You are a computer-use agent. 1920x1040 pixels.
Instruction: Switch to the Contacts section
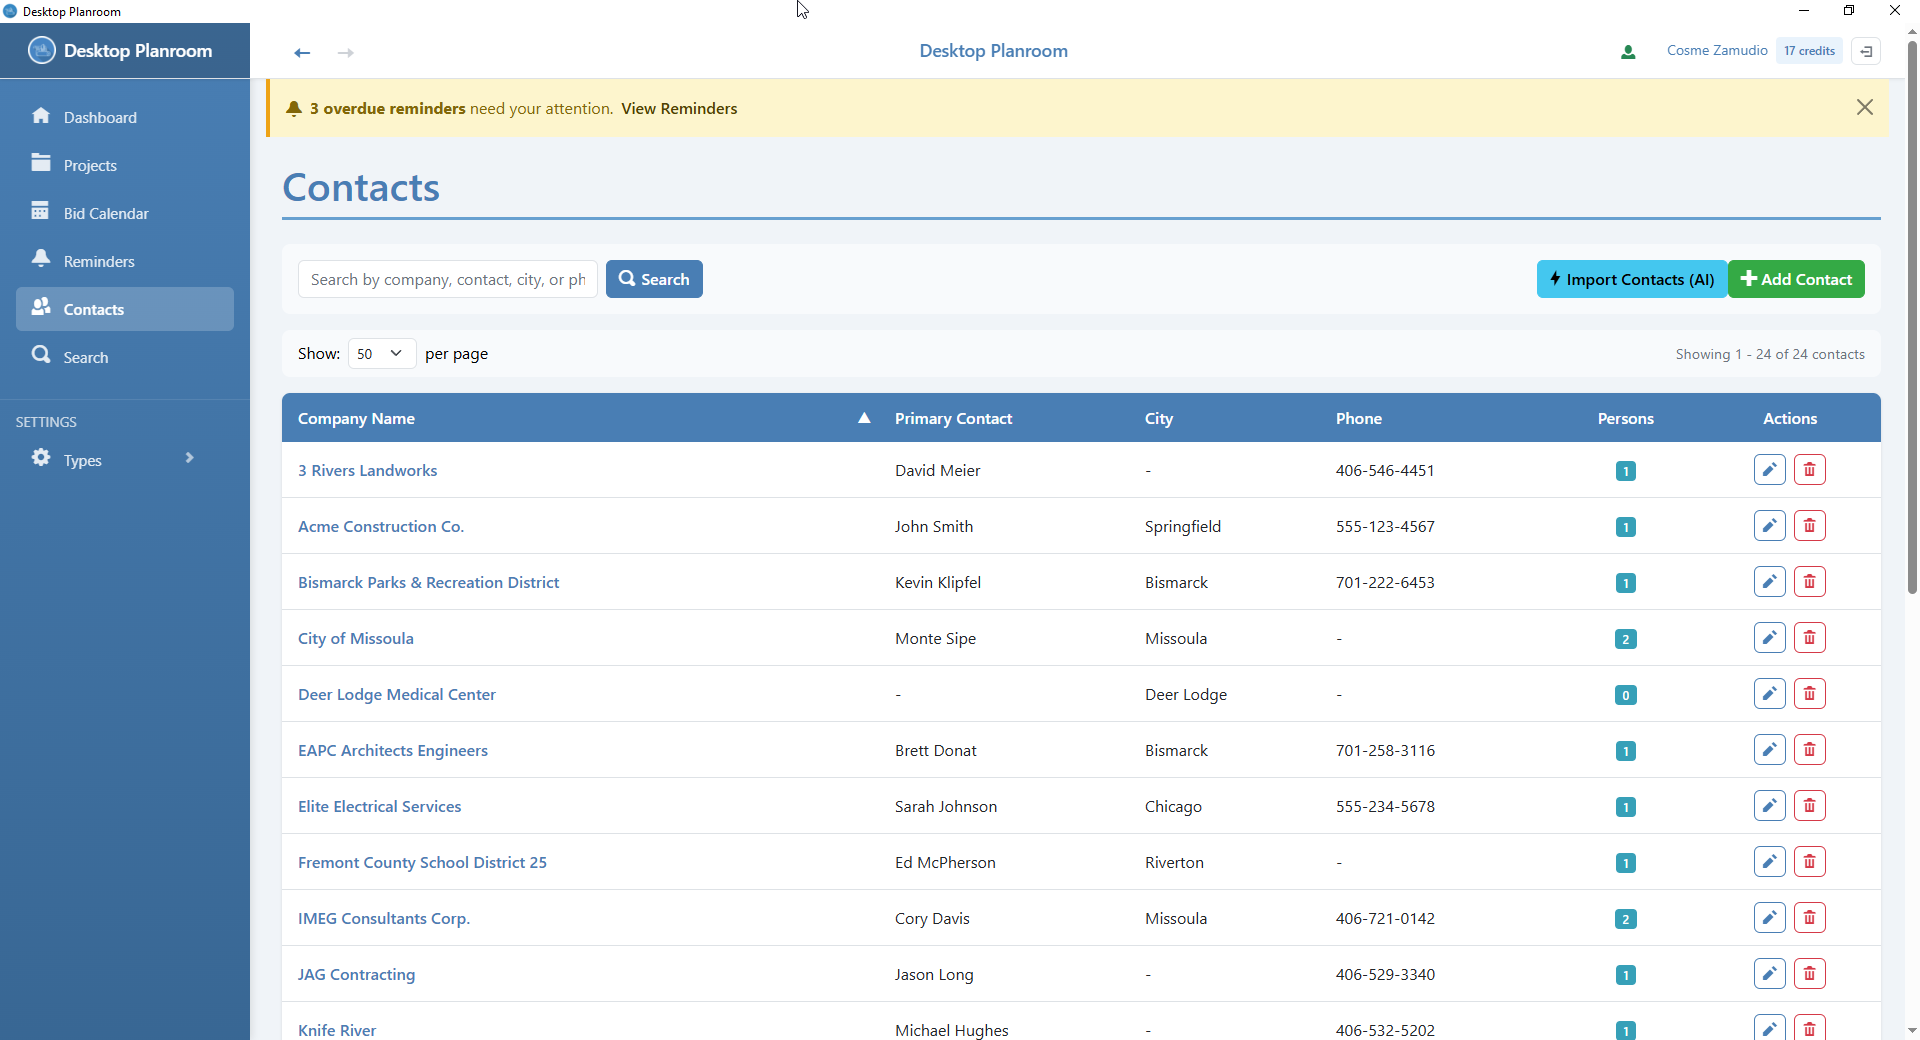tap(93, 309)
